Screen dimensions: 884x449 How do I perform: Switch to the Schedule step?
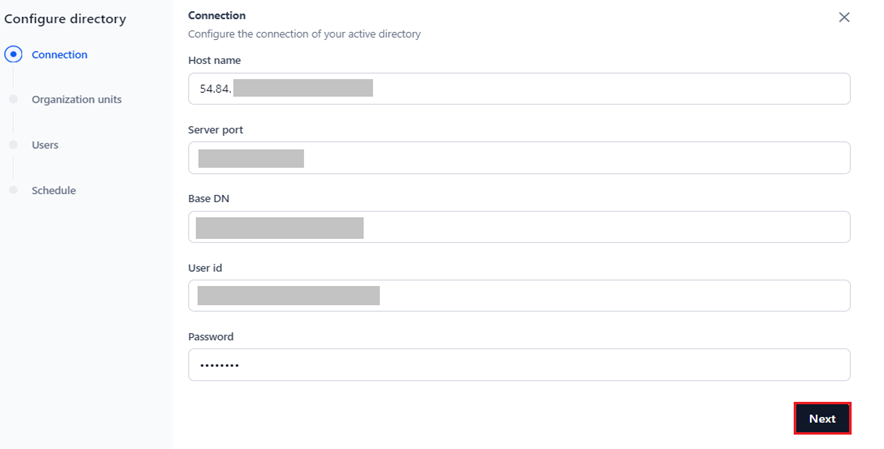54,191
